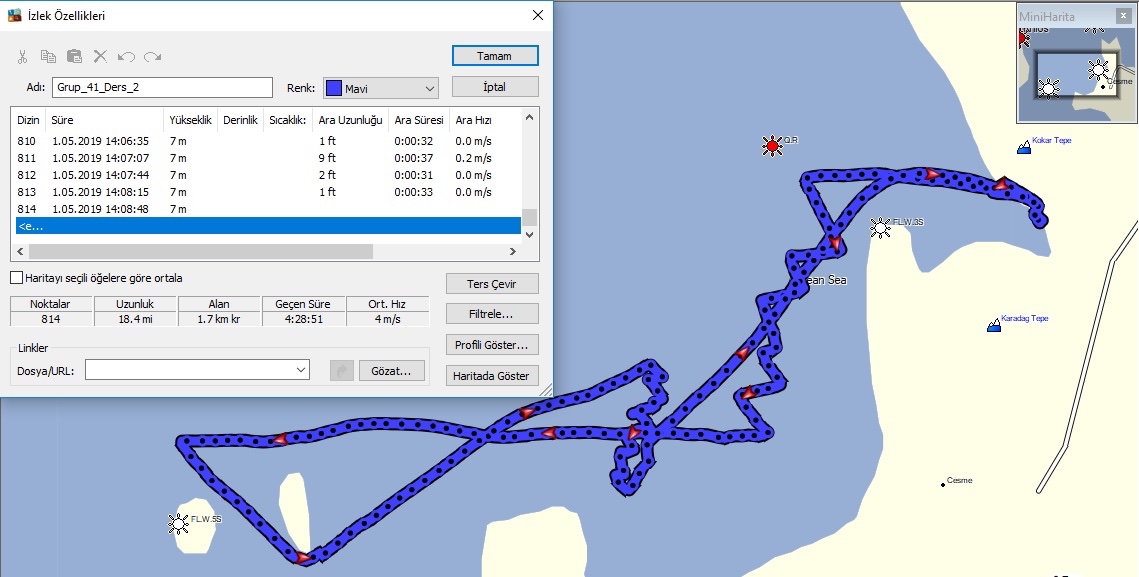Click the Undo arrow icon
Viewport: 1139px width, 577px height.
tap(126, 57)
